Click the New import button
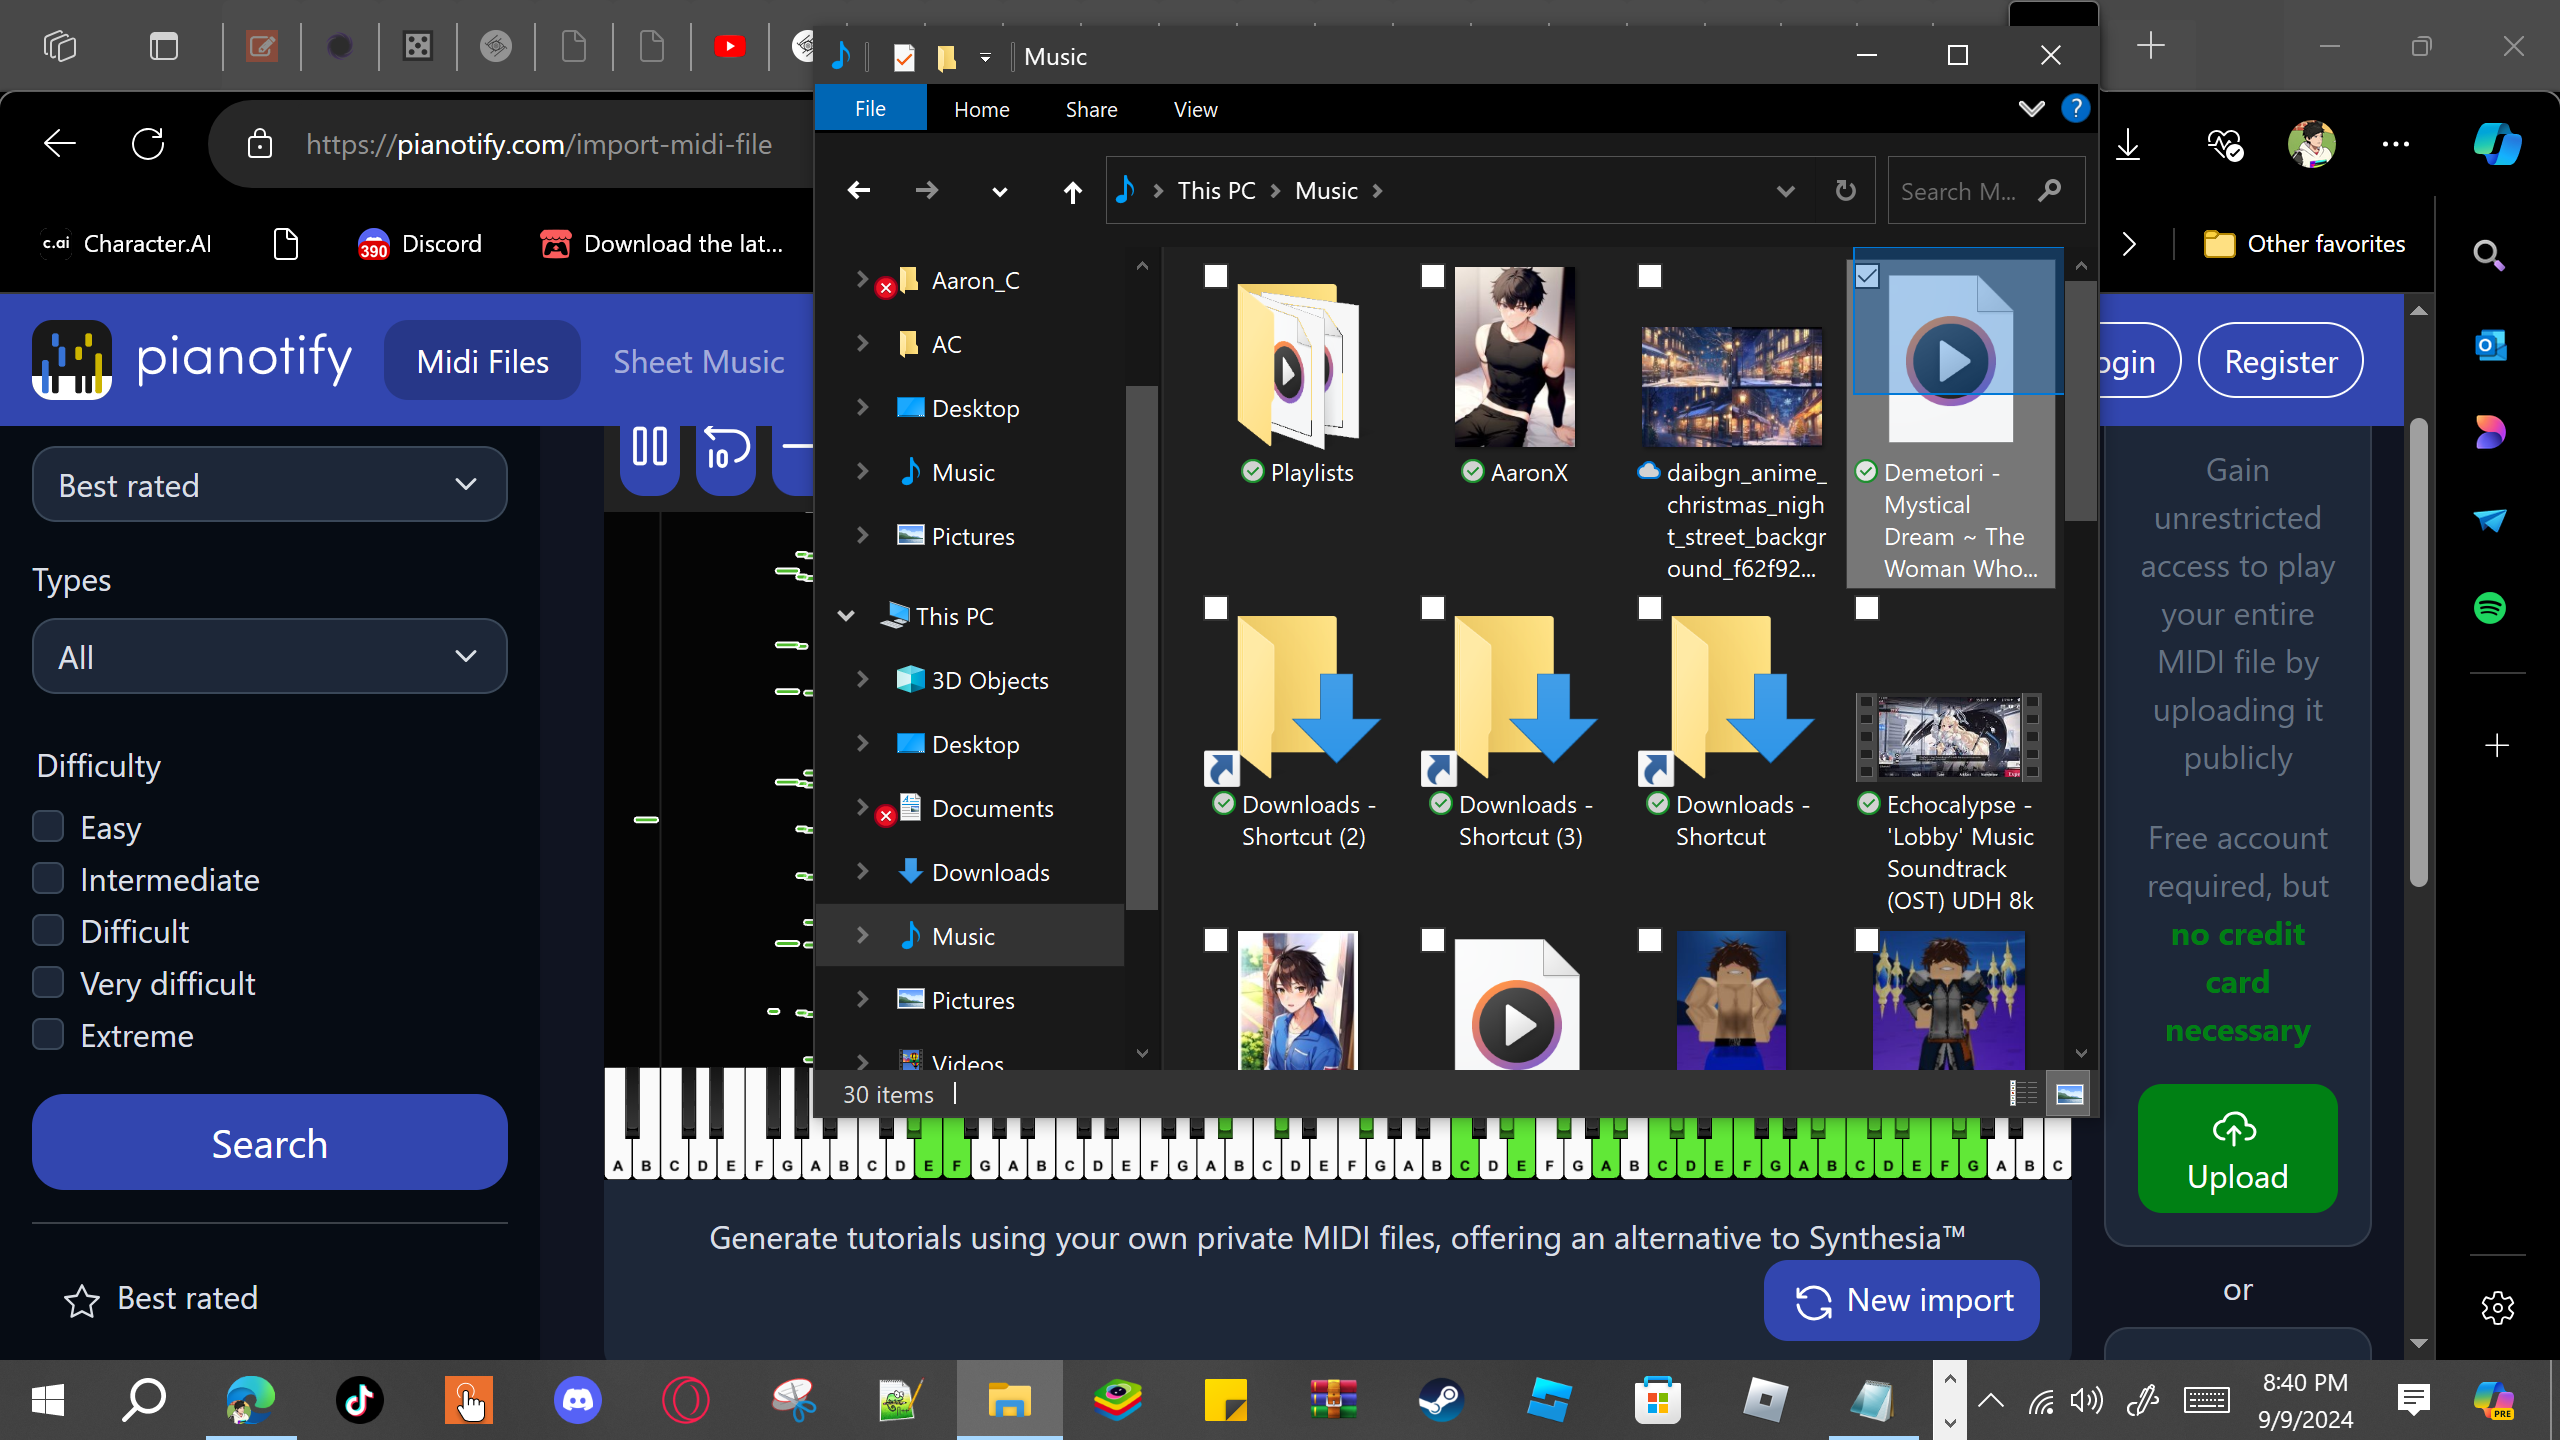This screenshot has width=2560, height=1440. [x=1901, y=1300]
